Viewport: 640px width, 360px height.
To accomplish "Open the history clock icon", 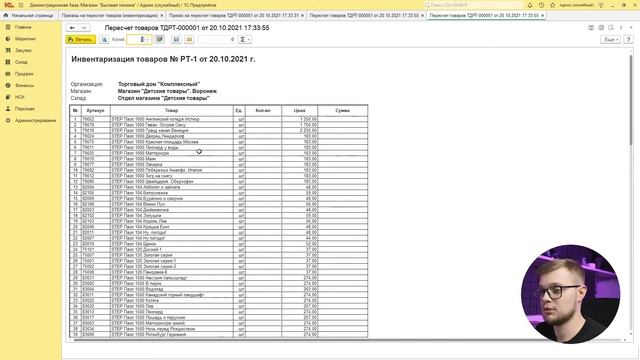I will 541,5.
